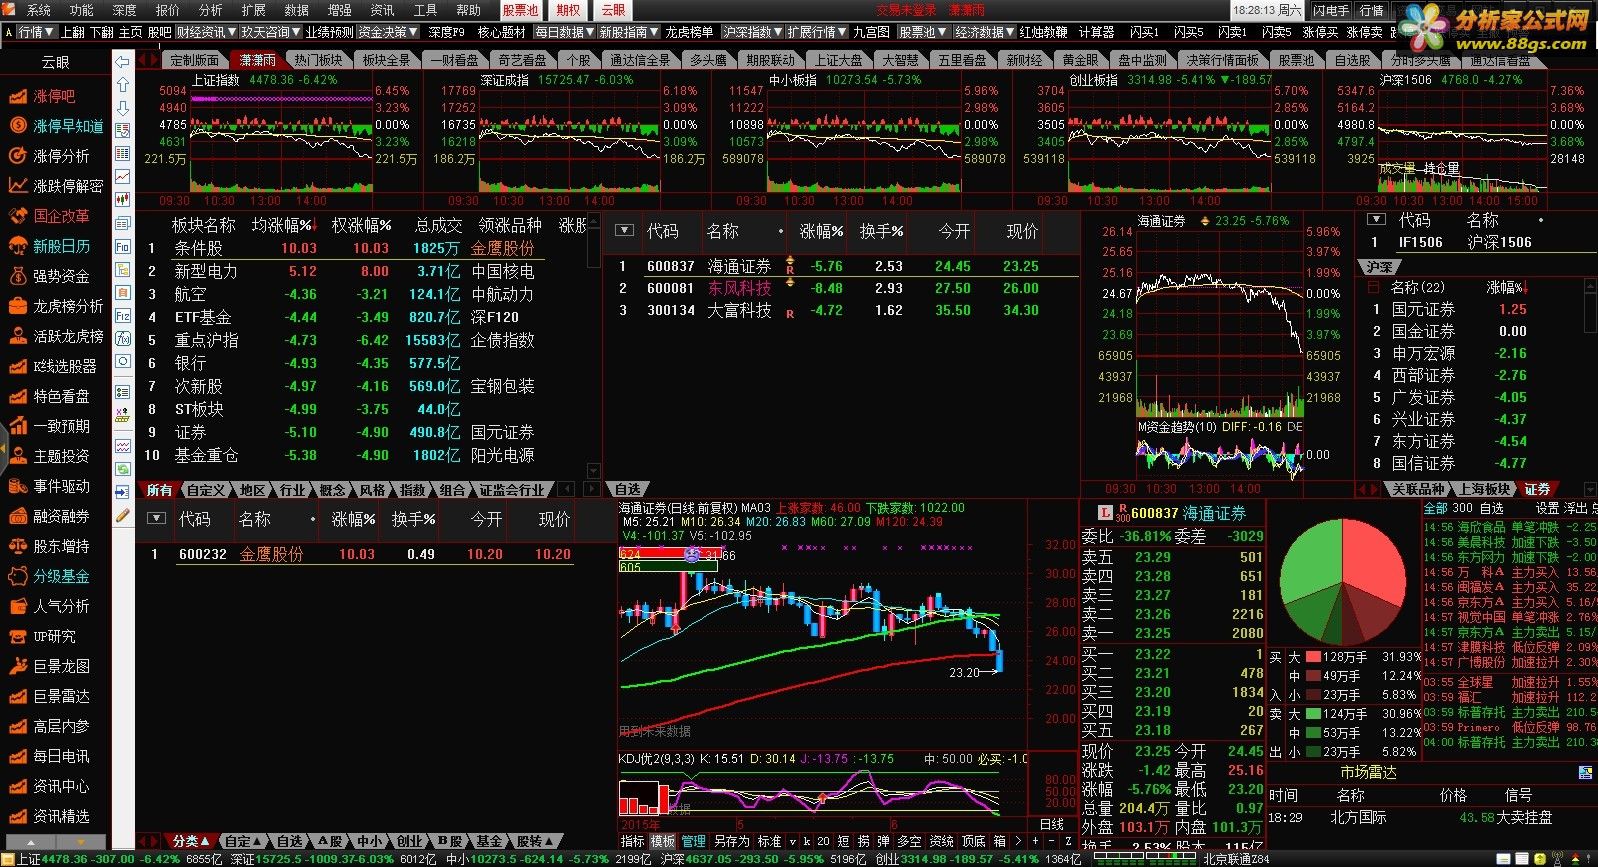This screenshot has height=867, width=1598.
Task: Click the 管理 button under the chart
Action: tap(694, 841)
